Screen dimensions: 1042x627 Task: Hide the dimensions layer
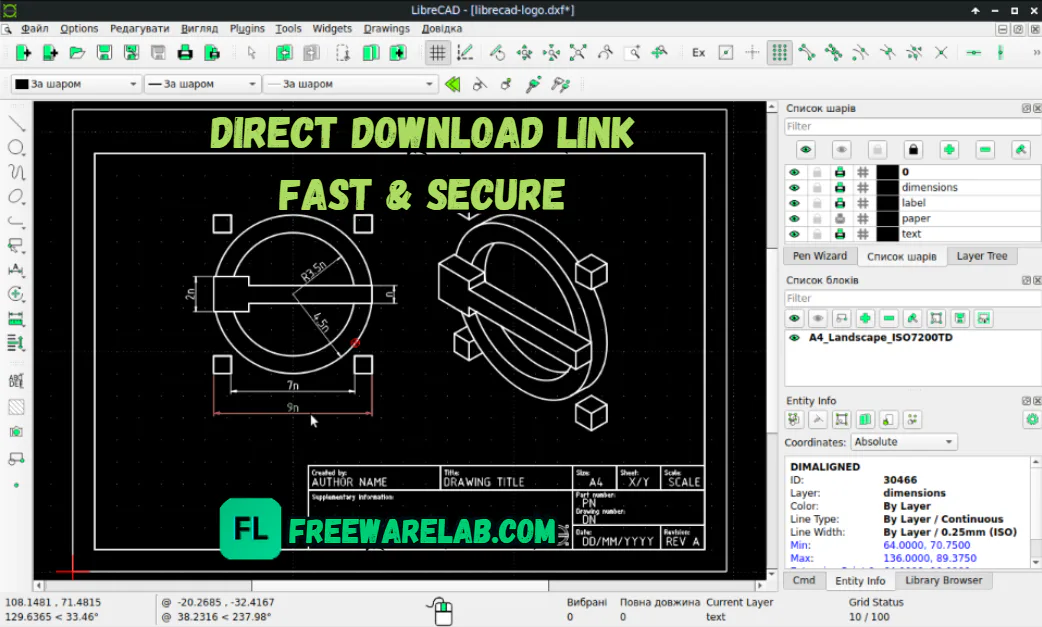(x=794, y=187)
